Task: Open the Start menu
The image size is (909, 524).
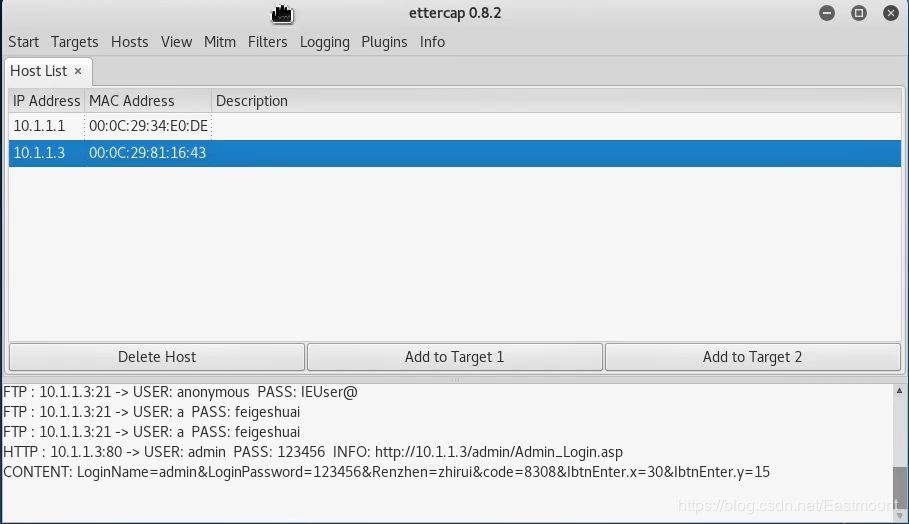Action: pyautogui.click(x=24, y=42)
